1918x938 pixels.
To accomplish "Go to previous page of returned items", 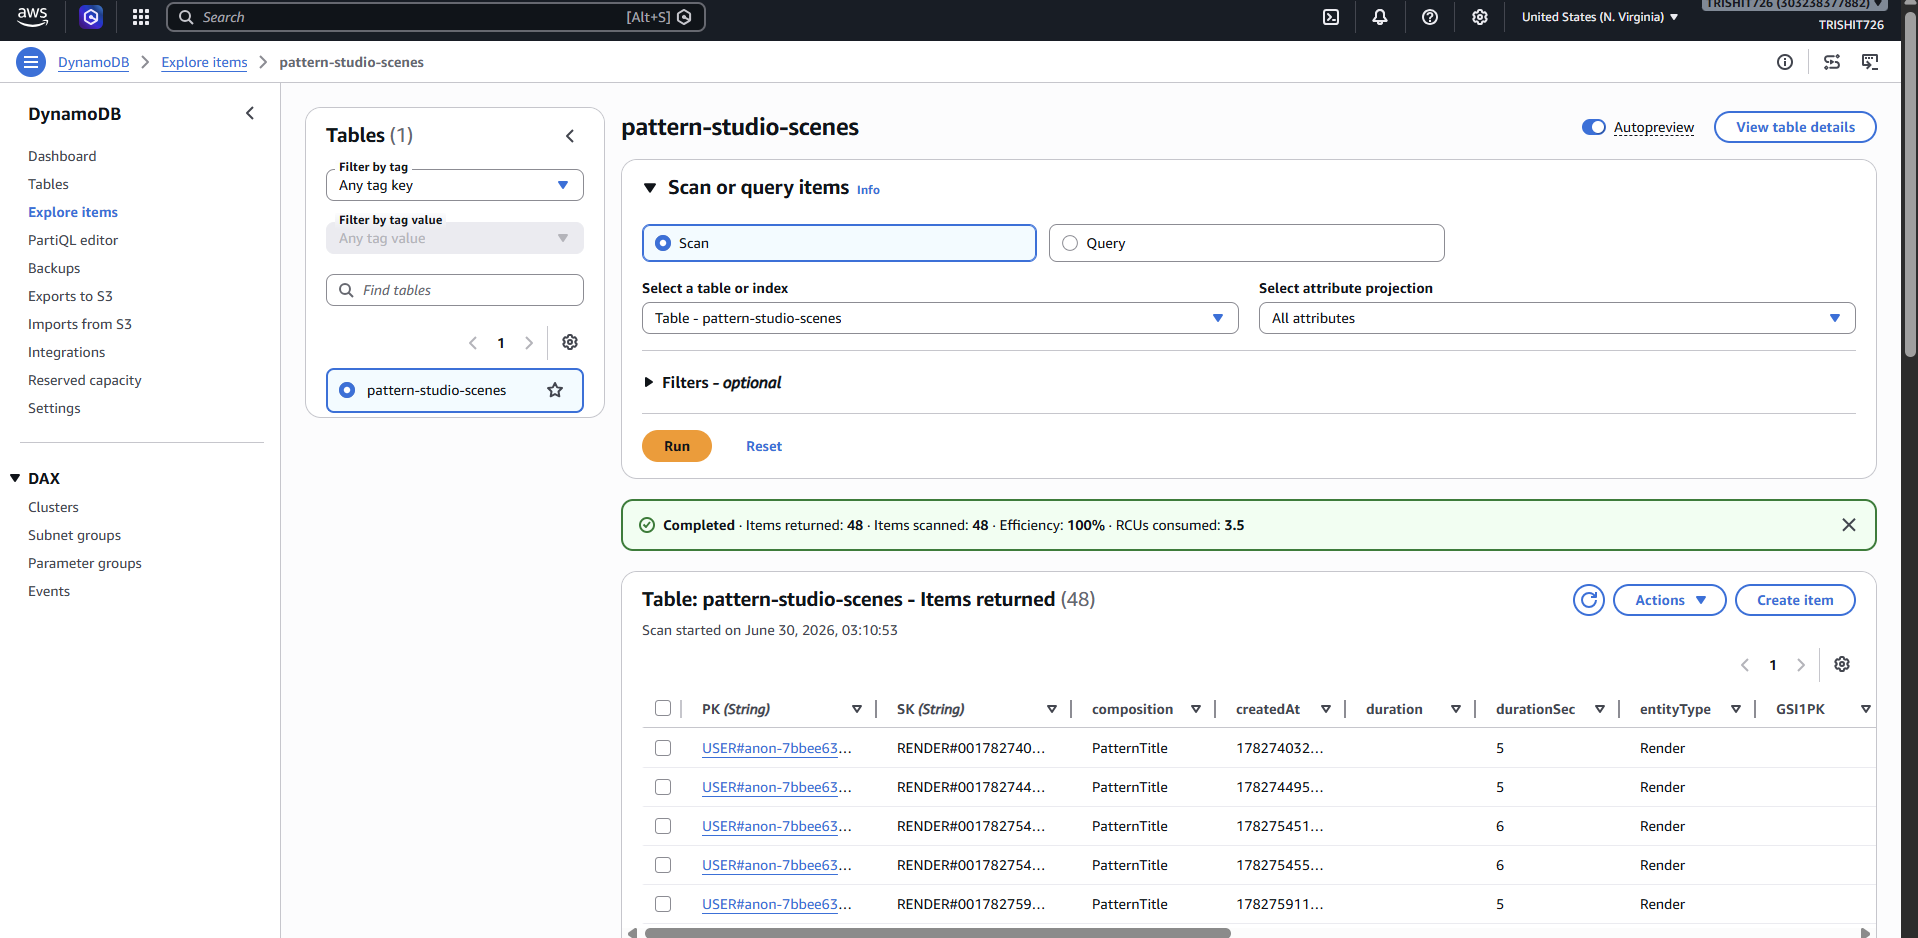I will [x=1745, y=665].
